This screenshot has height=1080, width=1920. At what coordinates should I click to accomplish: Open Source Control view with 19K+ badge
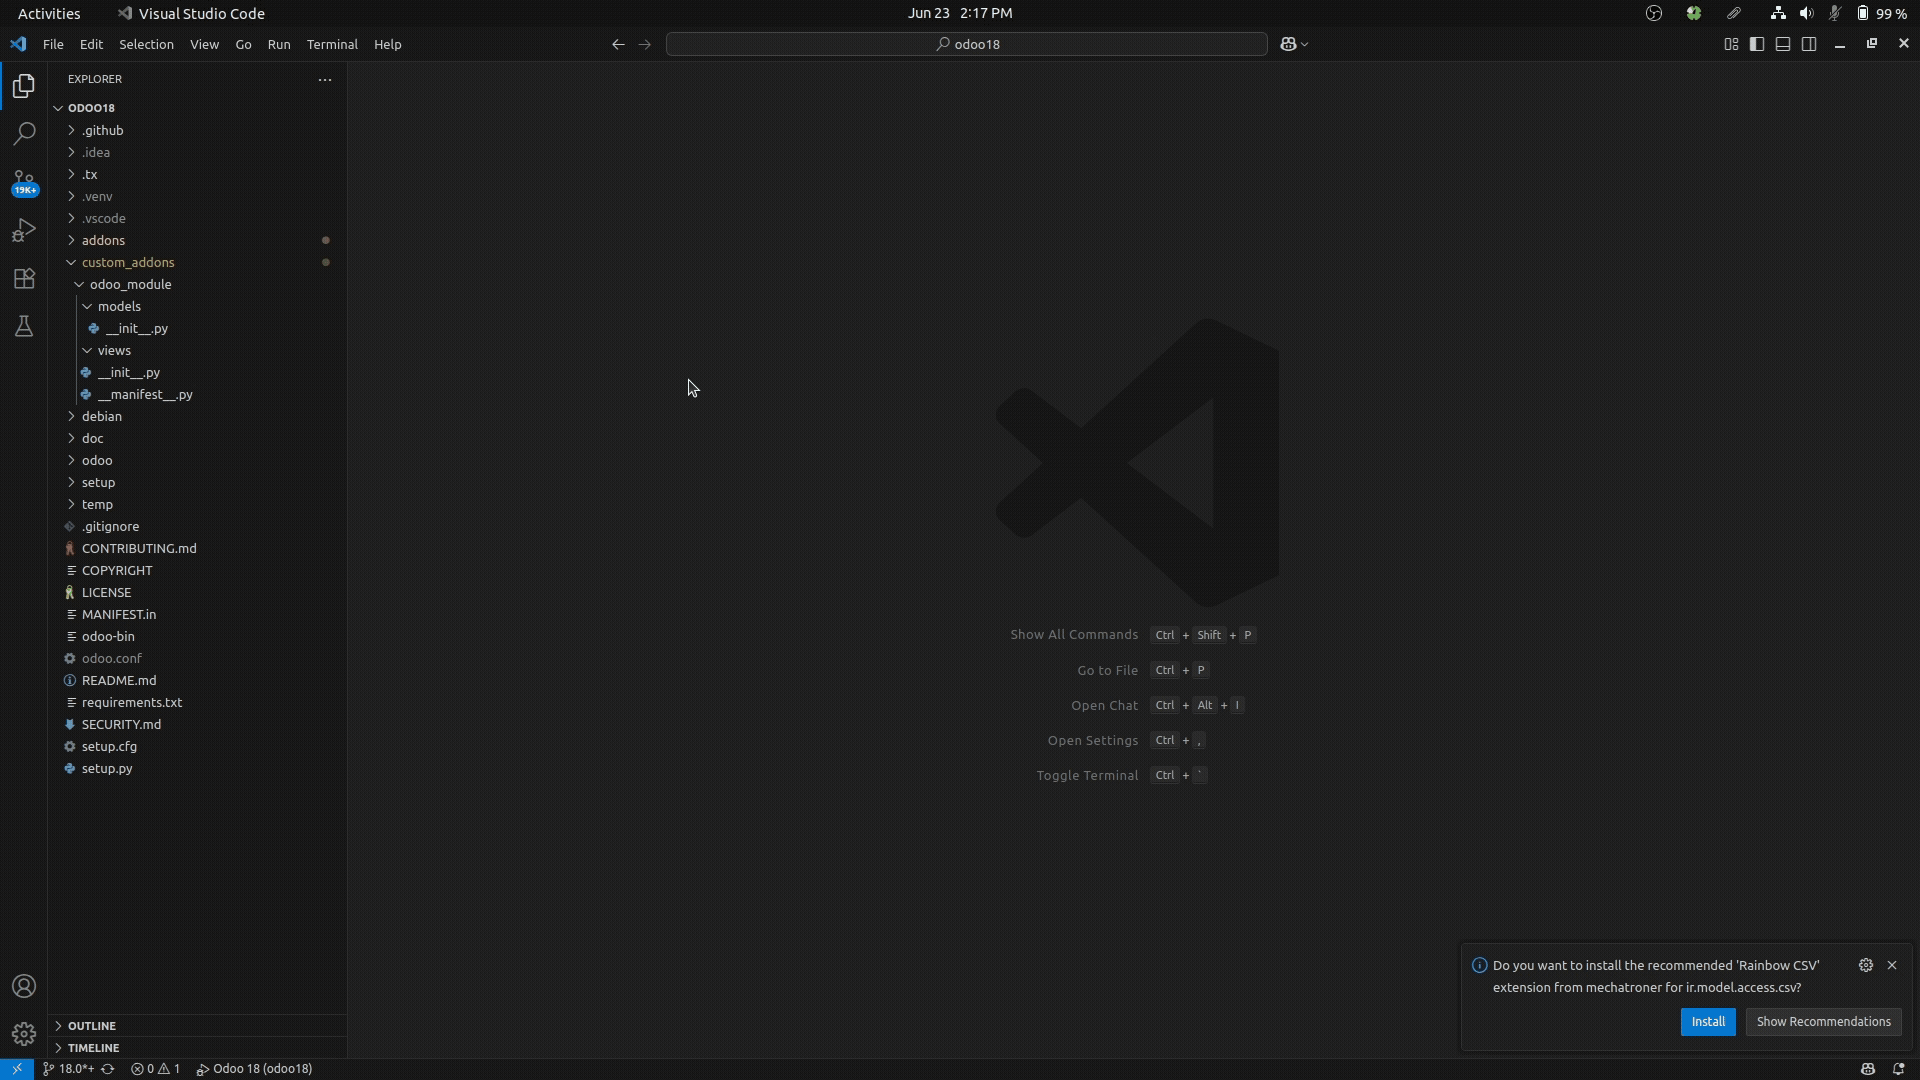coord(24,182)
